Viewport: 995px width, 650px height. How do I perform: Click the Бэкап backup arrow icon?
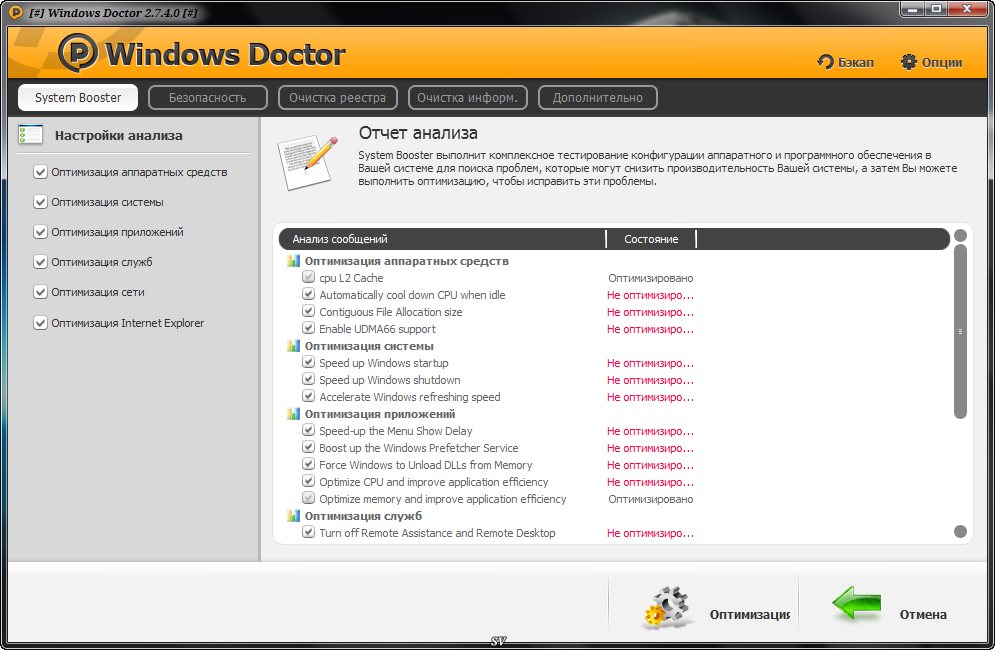point(825,62)
